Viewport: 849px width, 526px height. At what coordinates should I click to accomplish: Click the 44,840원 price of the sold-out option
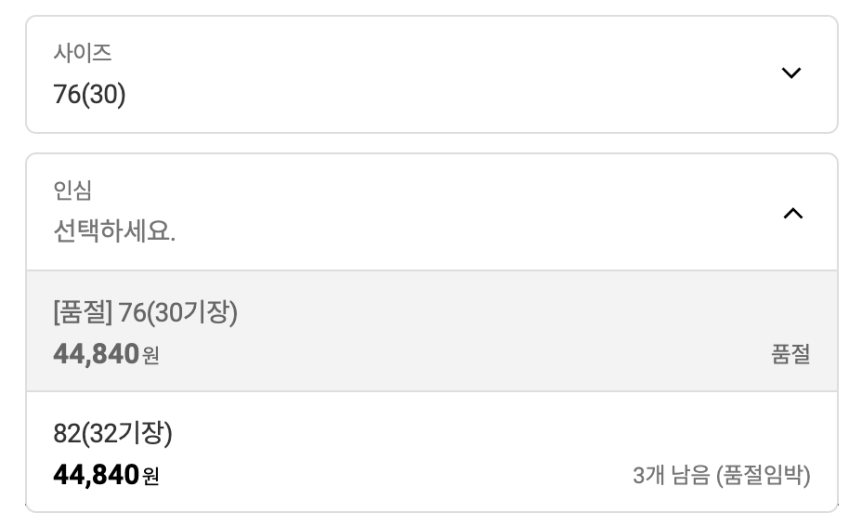pos(105,354)
